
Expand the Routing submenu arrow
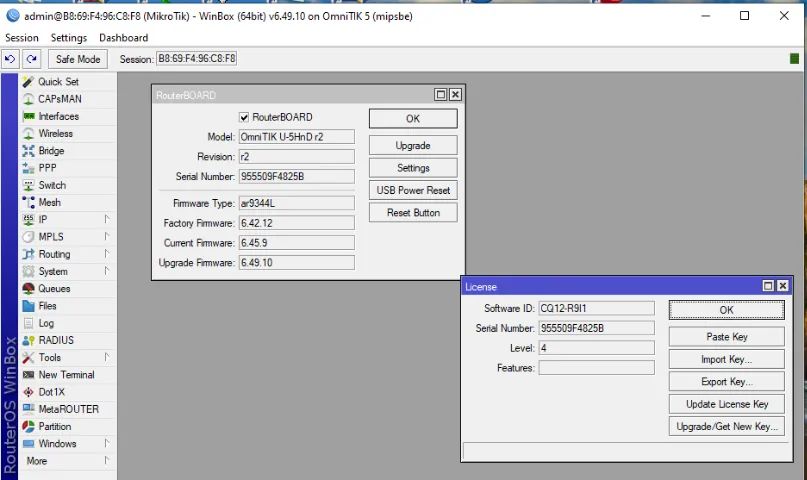107,254
